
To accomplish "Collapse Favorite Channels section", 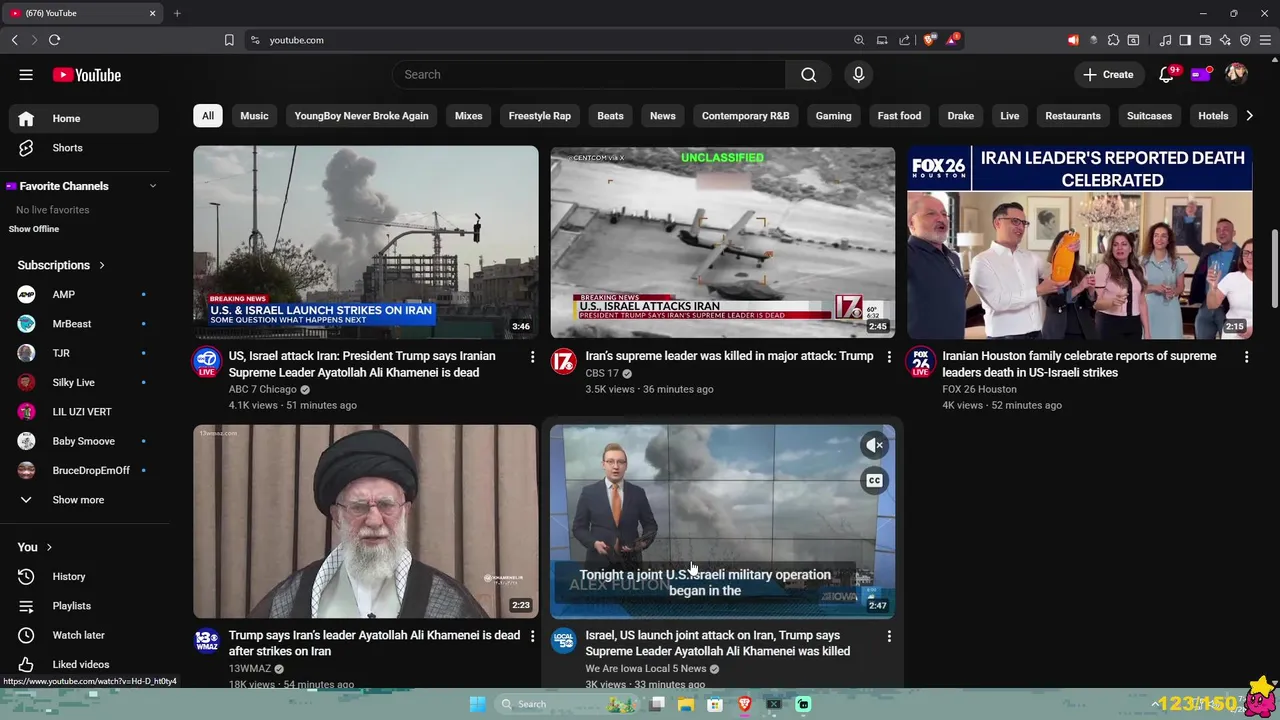I will 153,186.
